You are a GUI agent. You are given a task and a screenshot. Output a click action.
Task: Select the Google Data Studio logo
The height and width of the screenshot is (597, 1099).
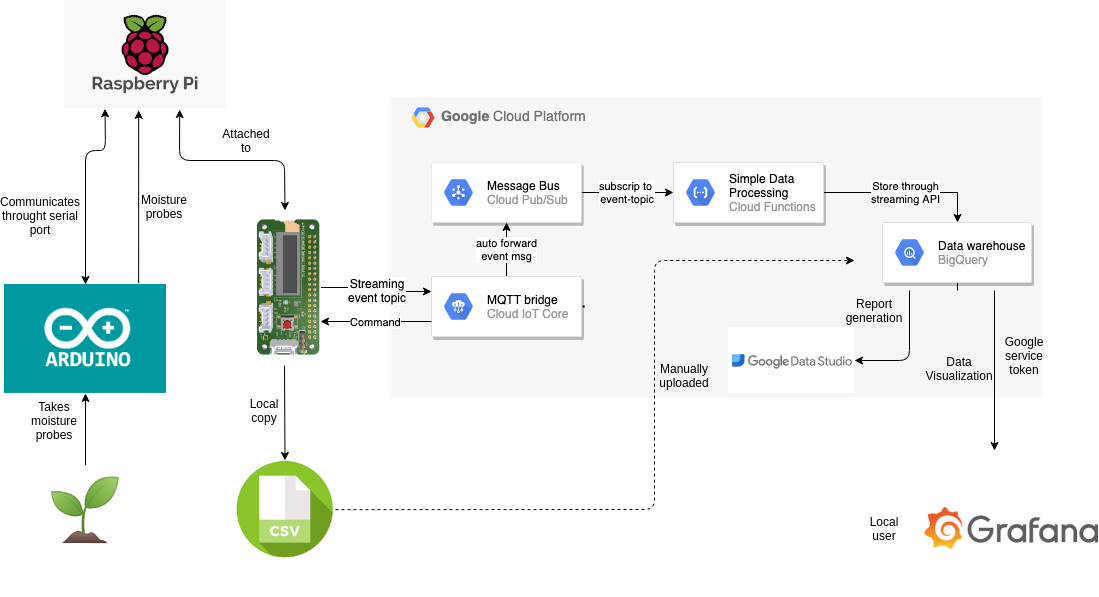790,360
